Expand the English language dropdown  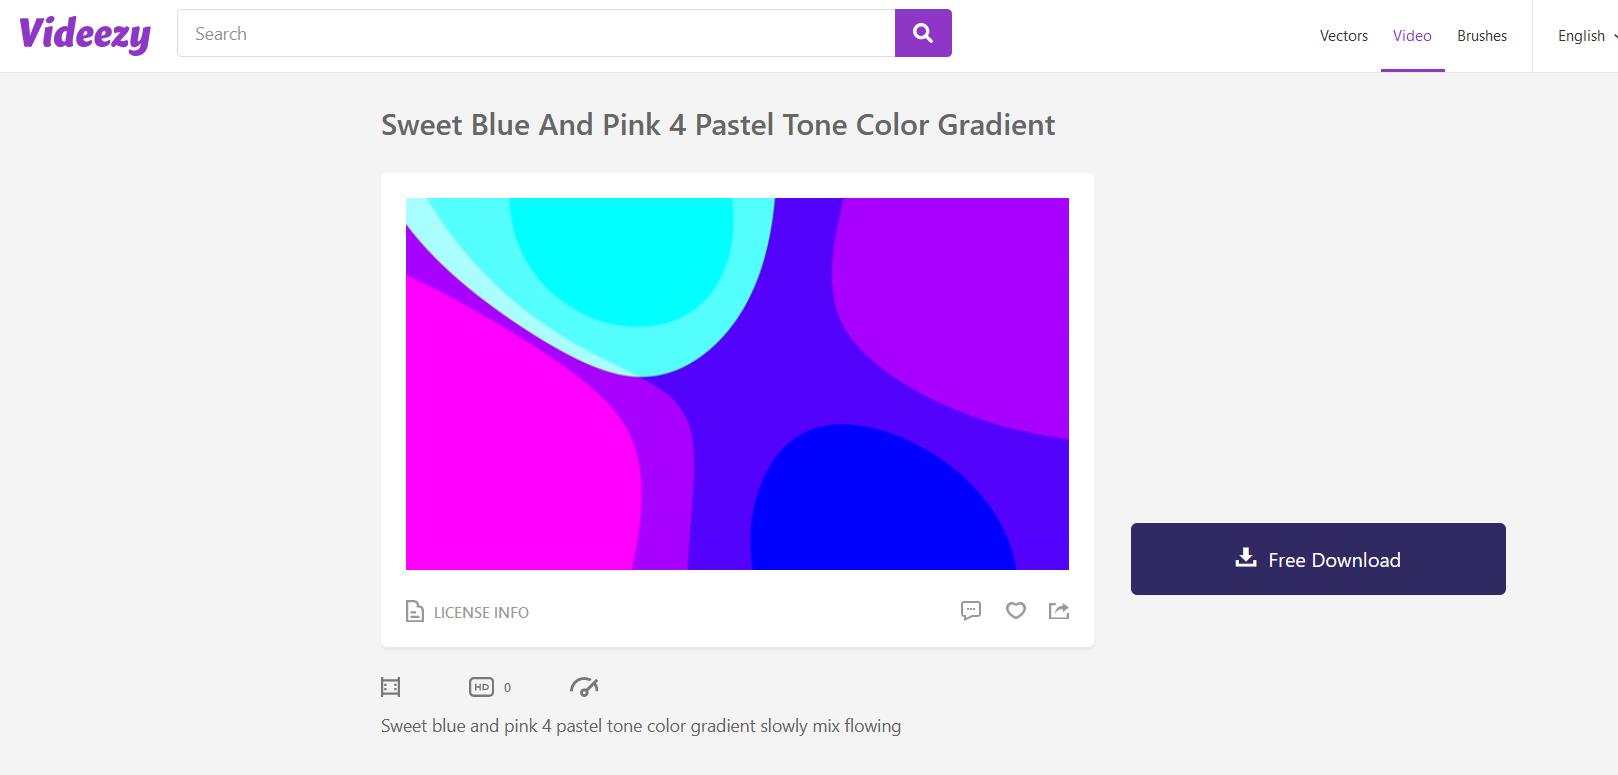1585,36
